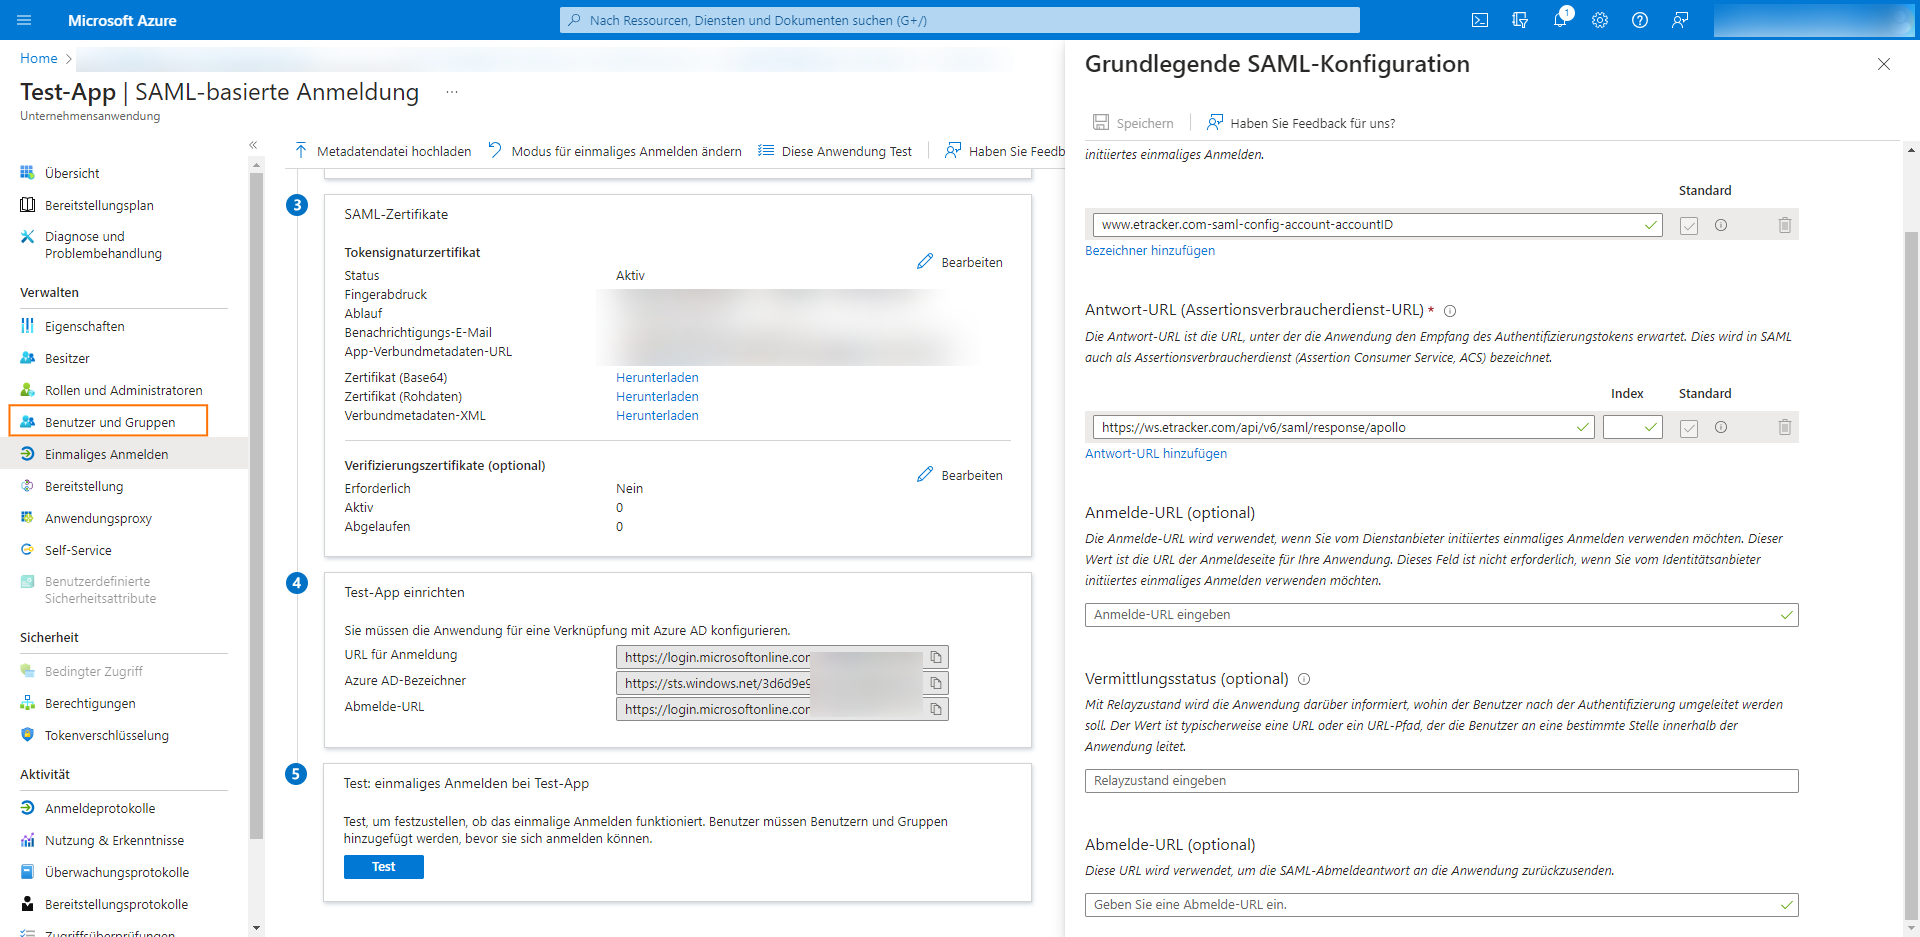
Task: Click Diese Anwendung Test
Action: pyautogui.click(x=835, y=151)
